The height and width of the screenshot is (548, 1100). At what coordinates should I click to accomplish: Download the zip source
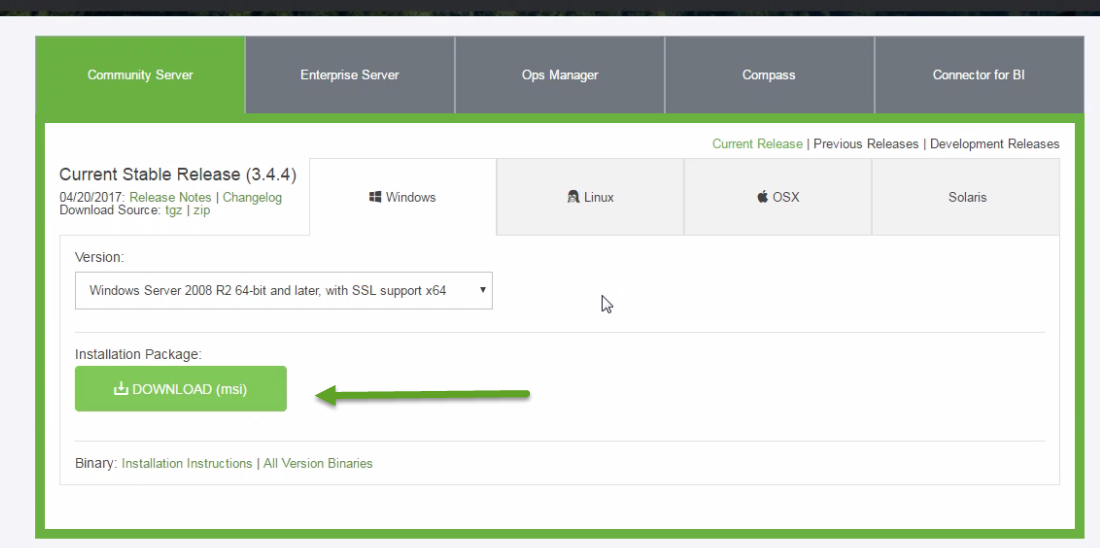click(x=201, y=210)
